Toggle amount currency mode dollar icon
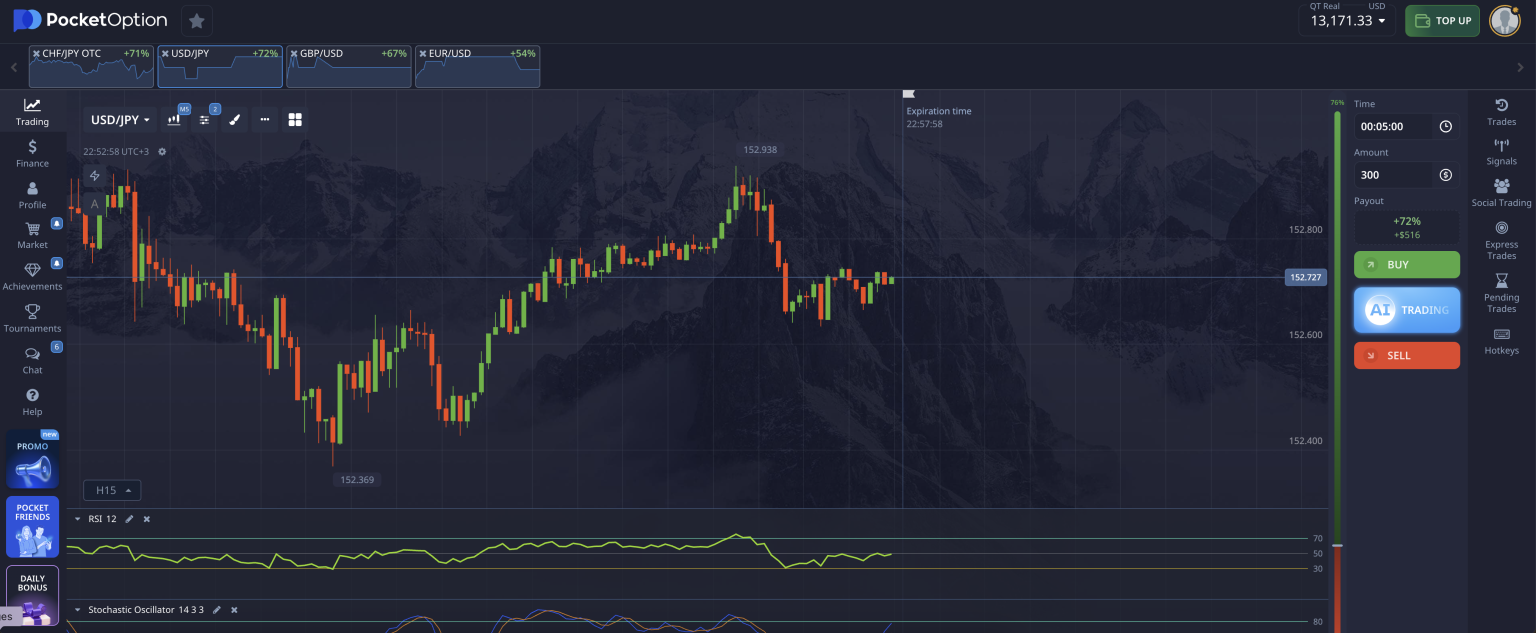 [x=1445, y=175]
